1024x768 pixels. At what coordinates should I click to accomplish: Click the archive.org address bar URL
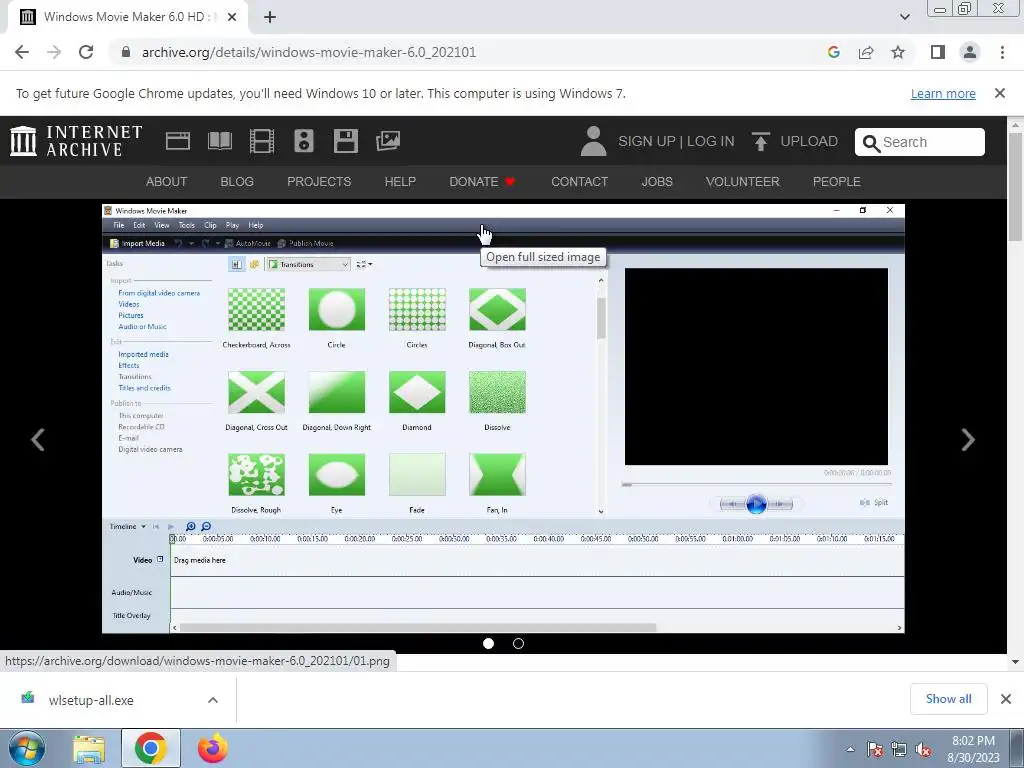[x=309, y=52]
